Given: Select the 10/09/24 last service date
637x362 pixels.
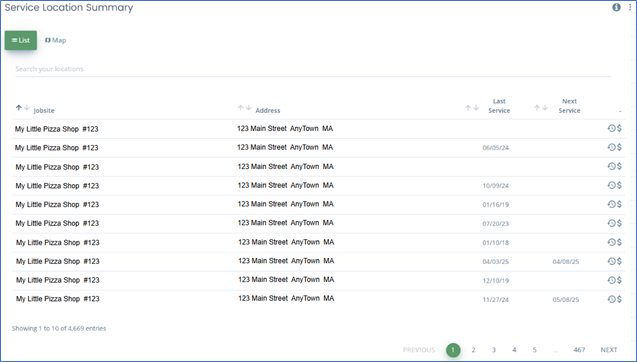Looking at the screenshot, I should pyautogui.click(x=496, y=186).
